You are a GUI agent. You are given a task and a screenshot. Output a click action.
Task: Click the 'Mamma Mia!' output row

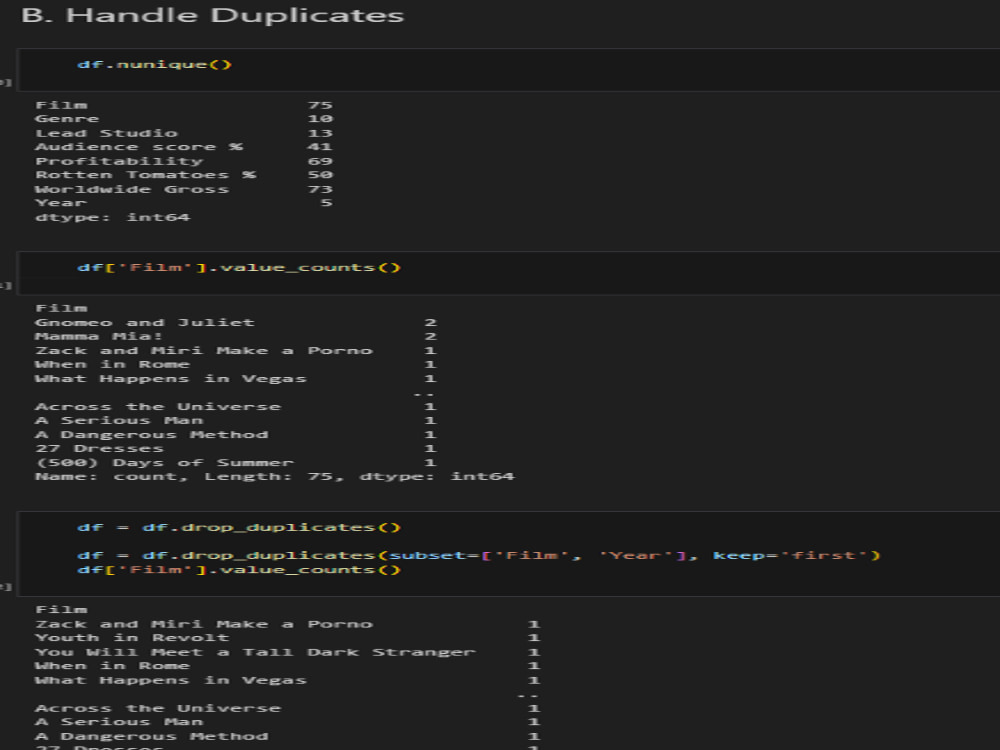(x=236, y=336)
